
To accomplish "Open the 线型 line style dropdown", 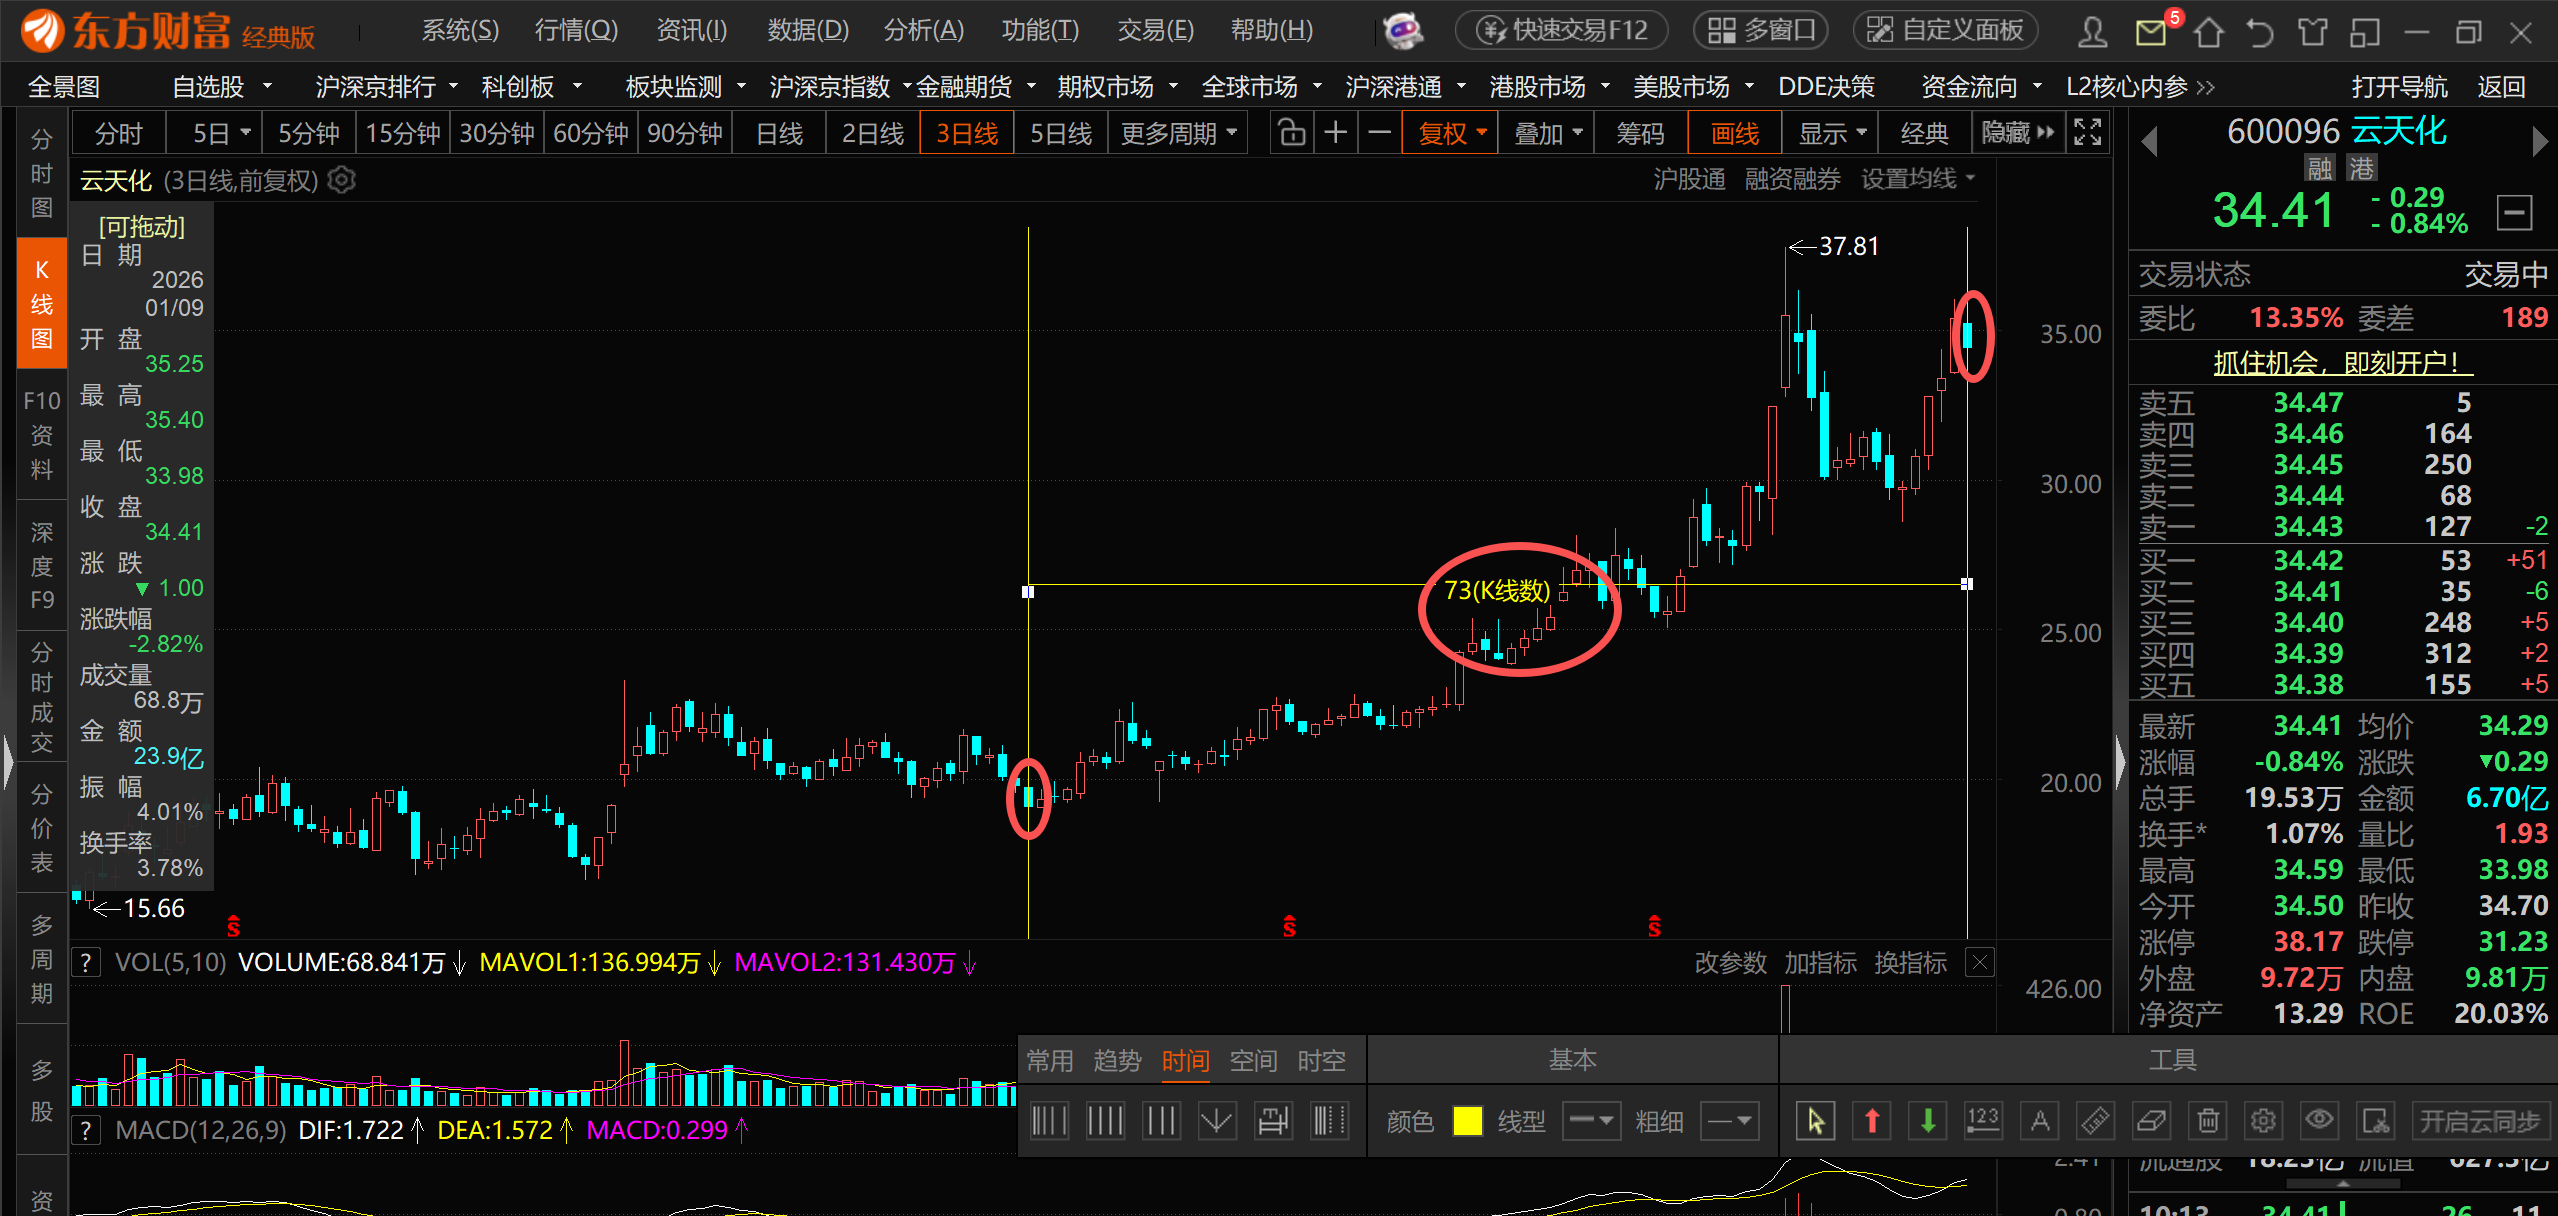I will point(1592,1121).
